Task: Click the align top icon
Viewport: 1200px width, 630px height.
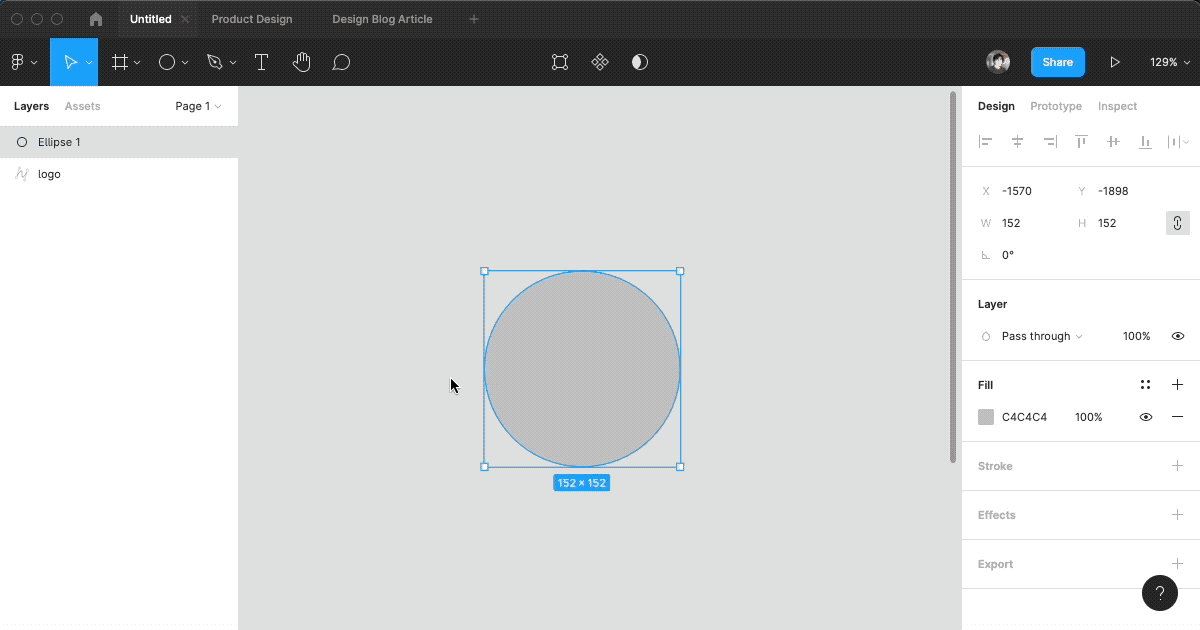Action: pyautogui.click(x=1081, y=142)
